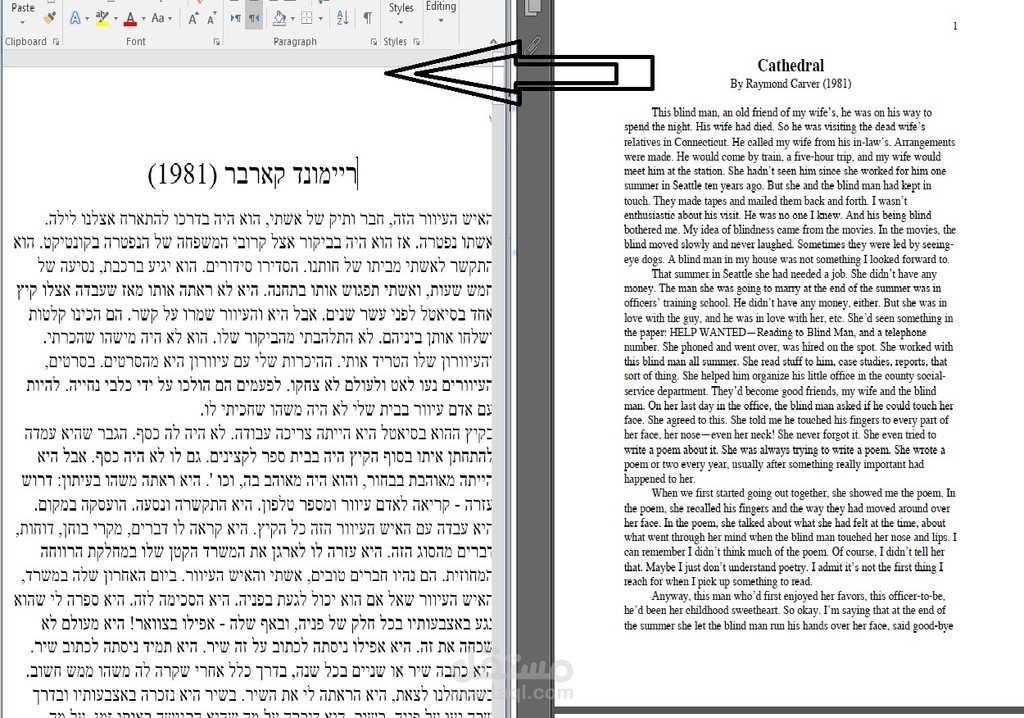Expand the Borders dropdown arrow
The width and height of the screenshot is (1024, 718).
coord(320,19)
